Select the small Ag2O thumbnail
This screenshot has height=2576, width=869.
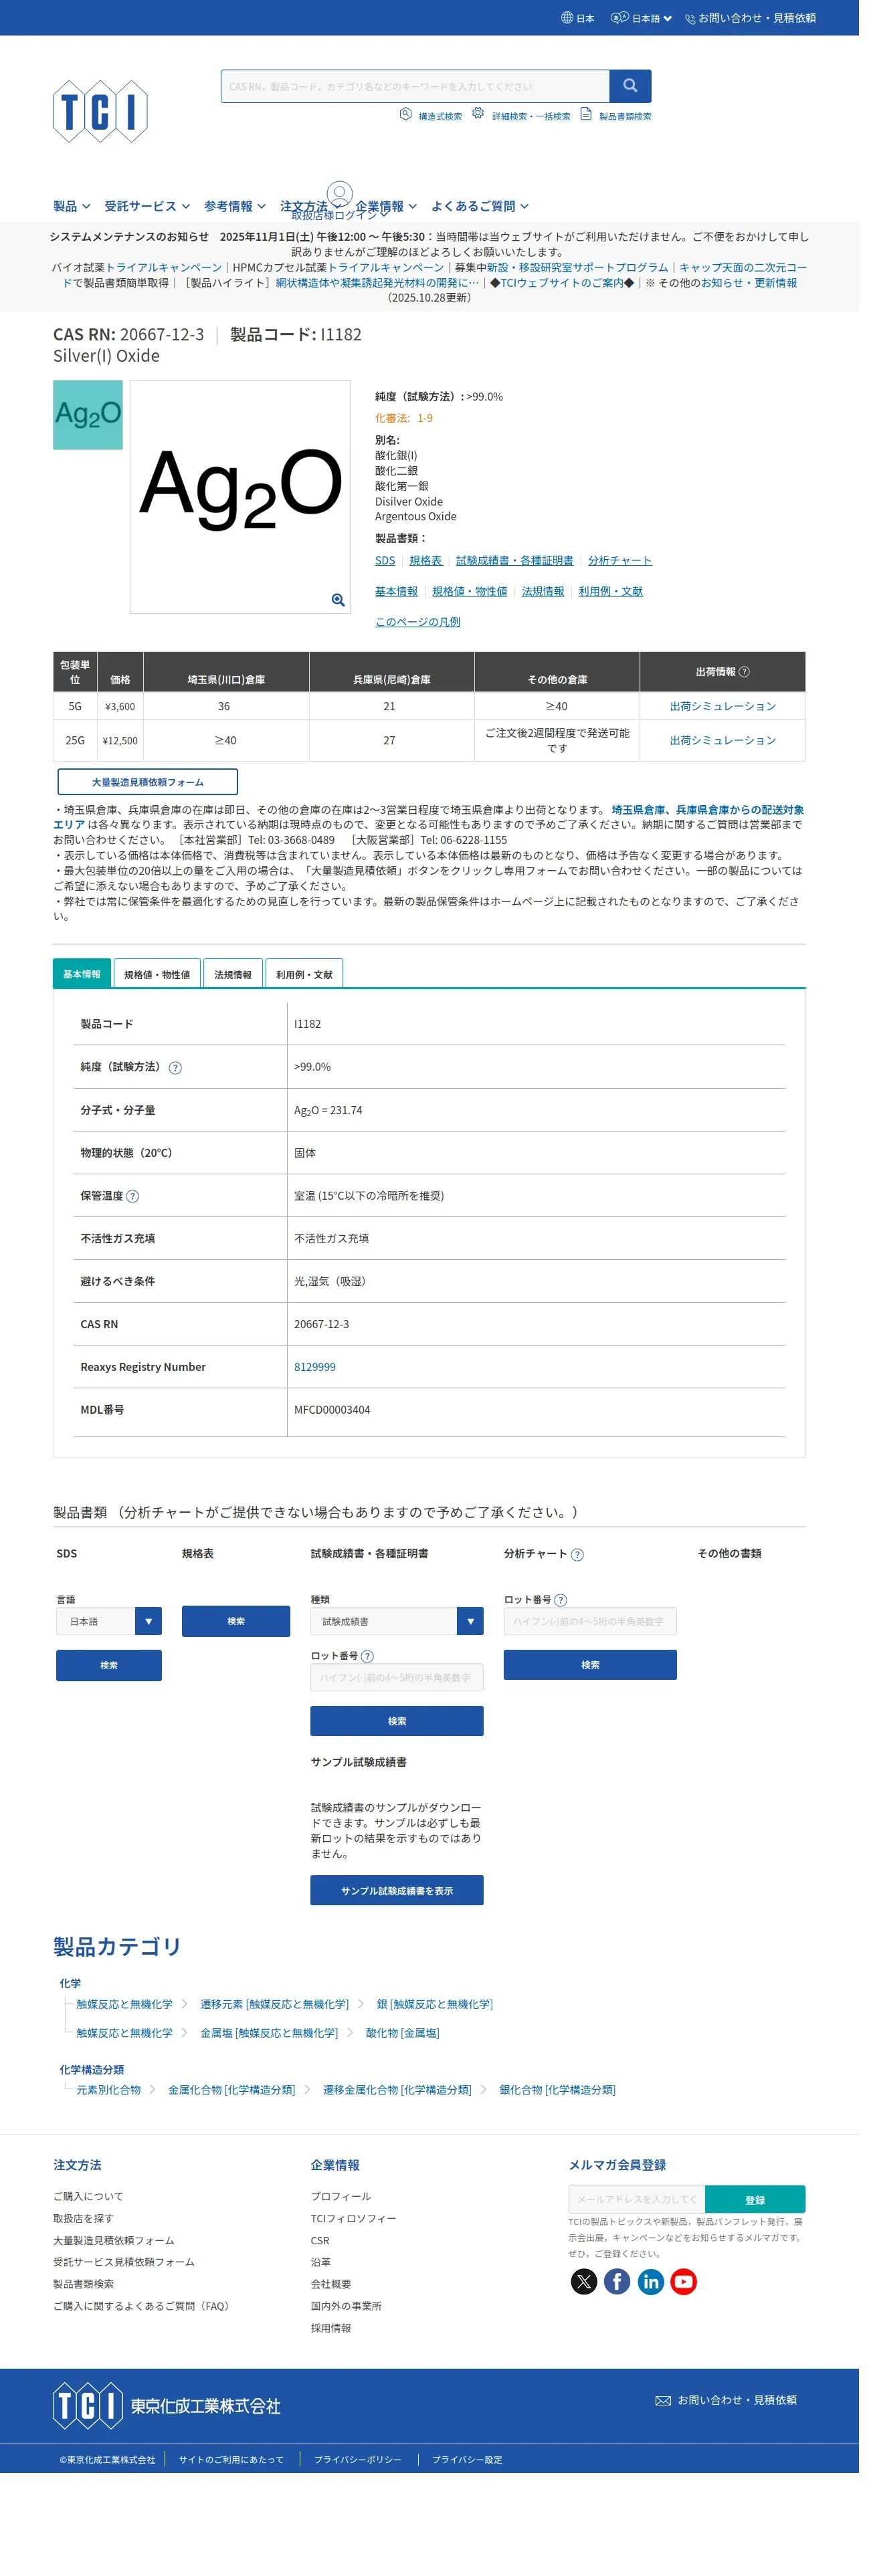pos(88,414)
